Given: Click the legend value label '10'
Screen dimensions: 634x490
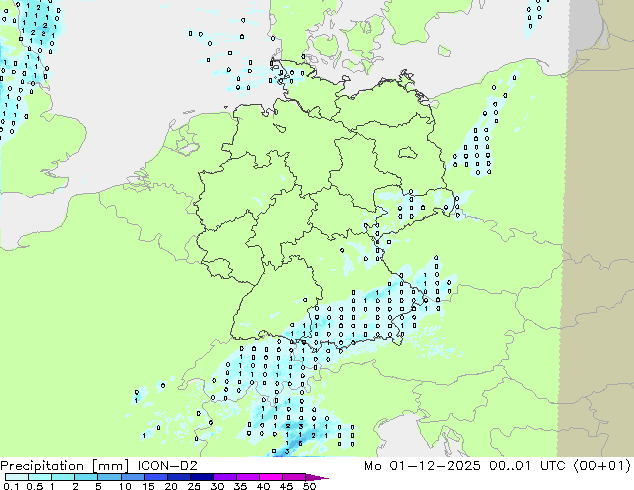Looking at the screenshot, I should pos(125,486).
